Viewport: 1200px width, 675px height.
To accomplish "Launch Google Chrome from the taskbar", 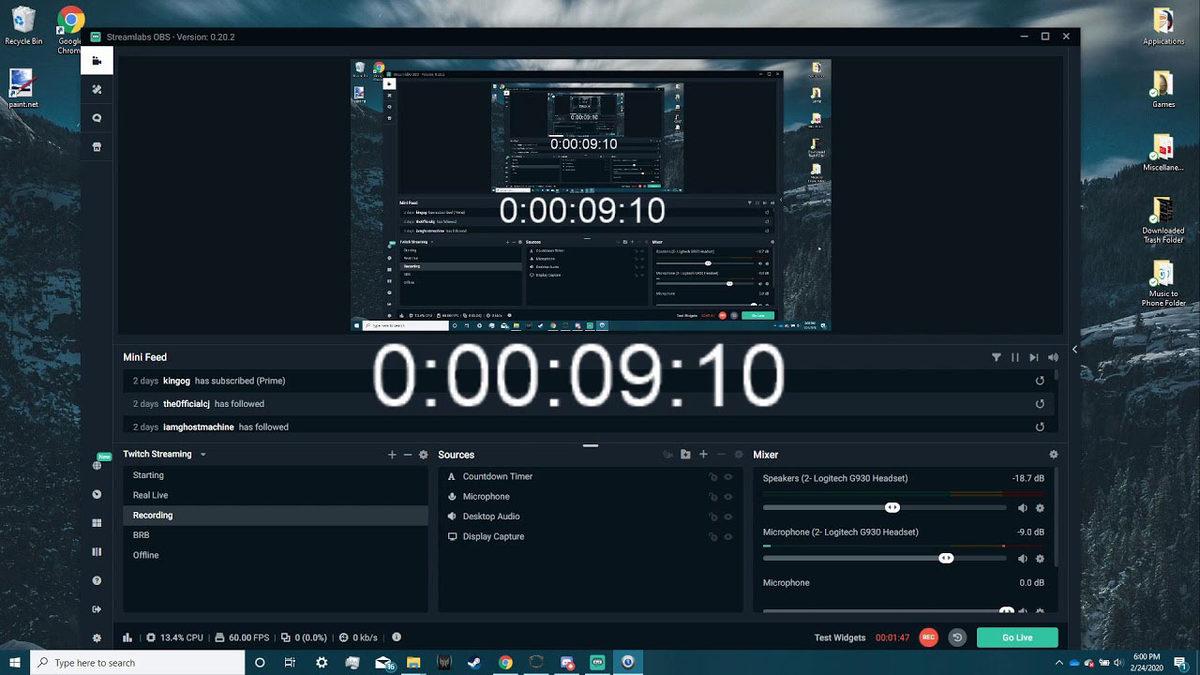I will [x=505, y=662].
